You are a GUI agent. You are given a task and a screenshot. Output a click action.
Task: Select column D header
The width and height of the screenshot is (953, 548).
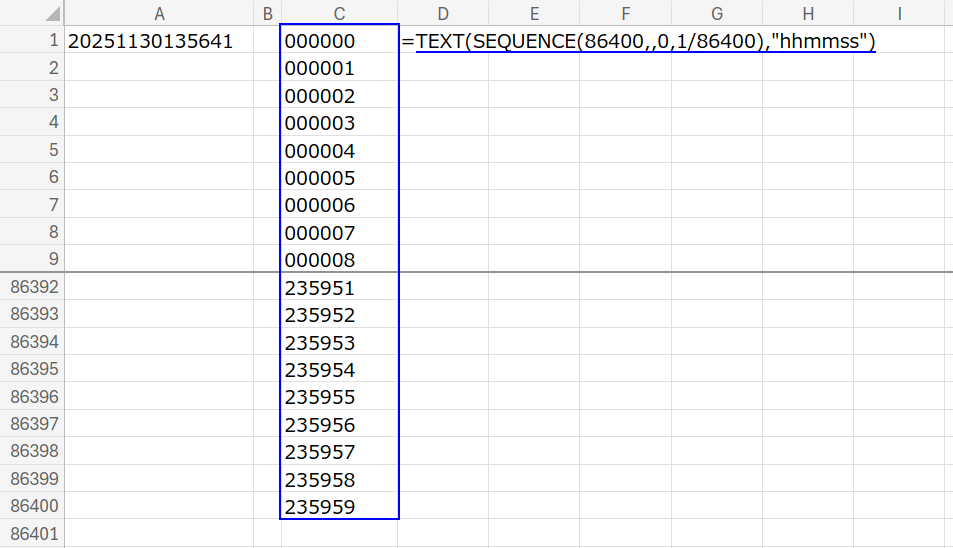coord(443,14)
